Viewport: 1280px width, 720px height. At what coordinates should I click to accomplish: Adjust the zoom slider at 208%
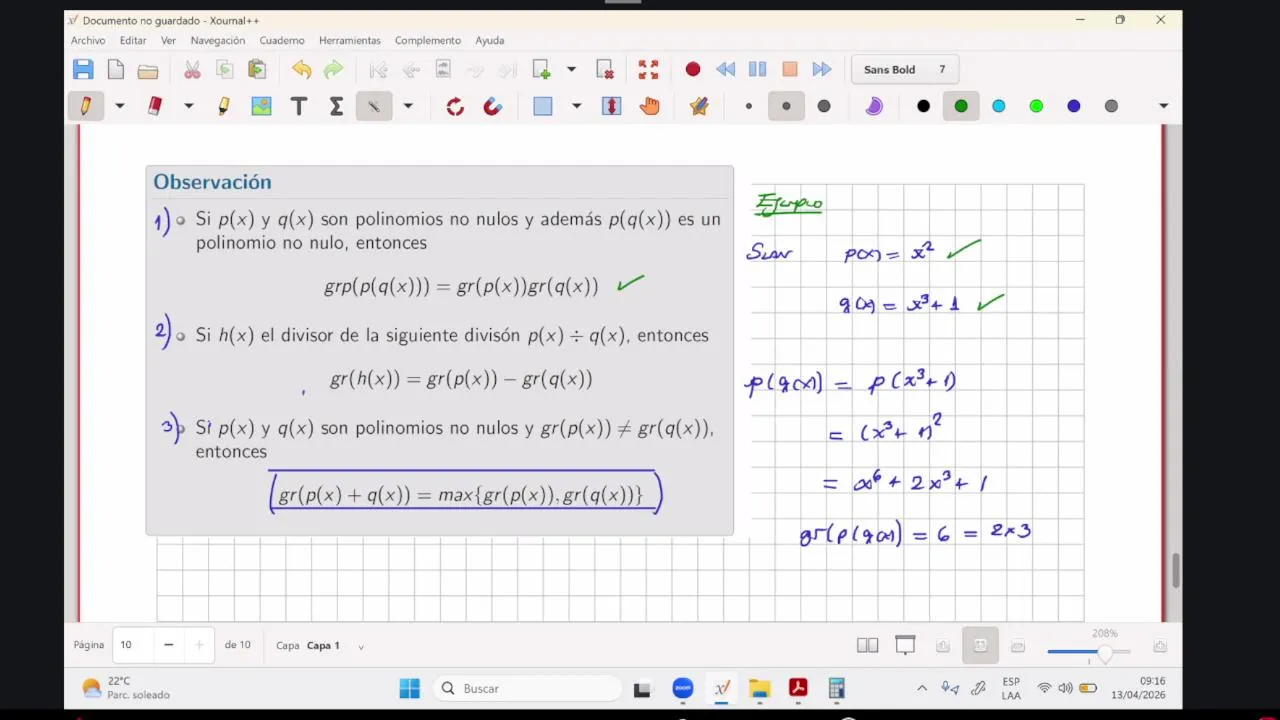click(x=1089, y=652)
